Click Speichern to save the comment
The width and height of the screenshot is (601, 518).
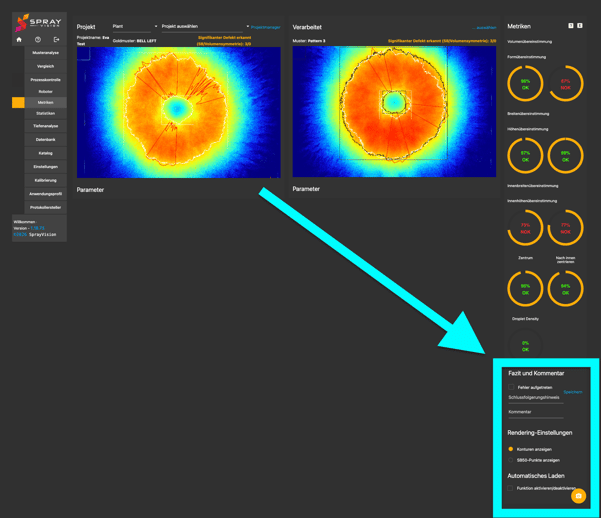[572, 392]
